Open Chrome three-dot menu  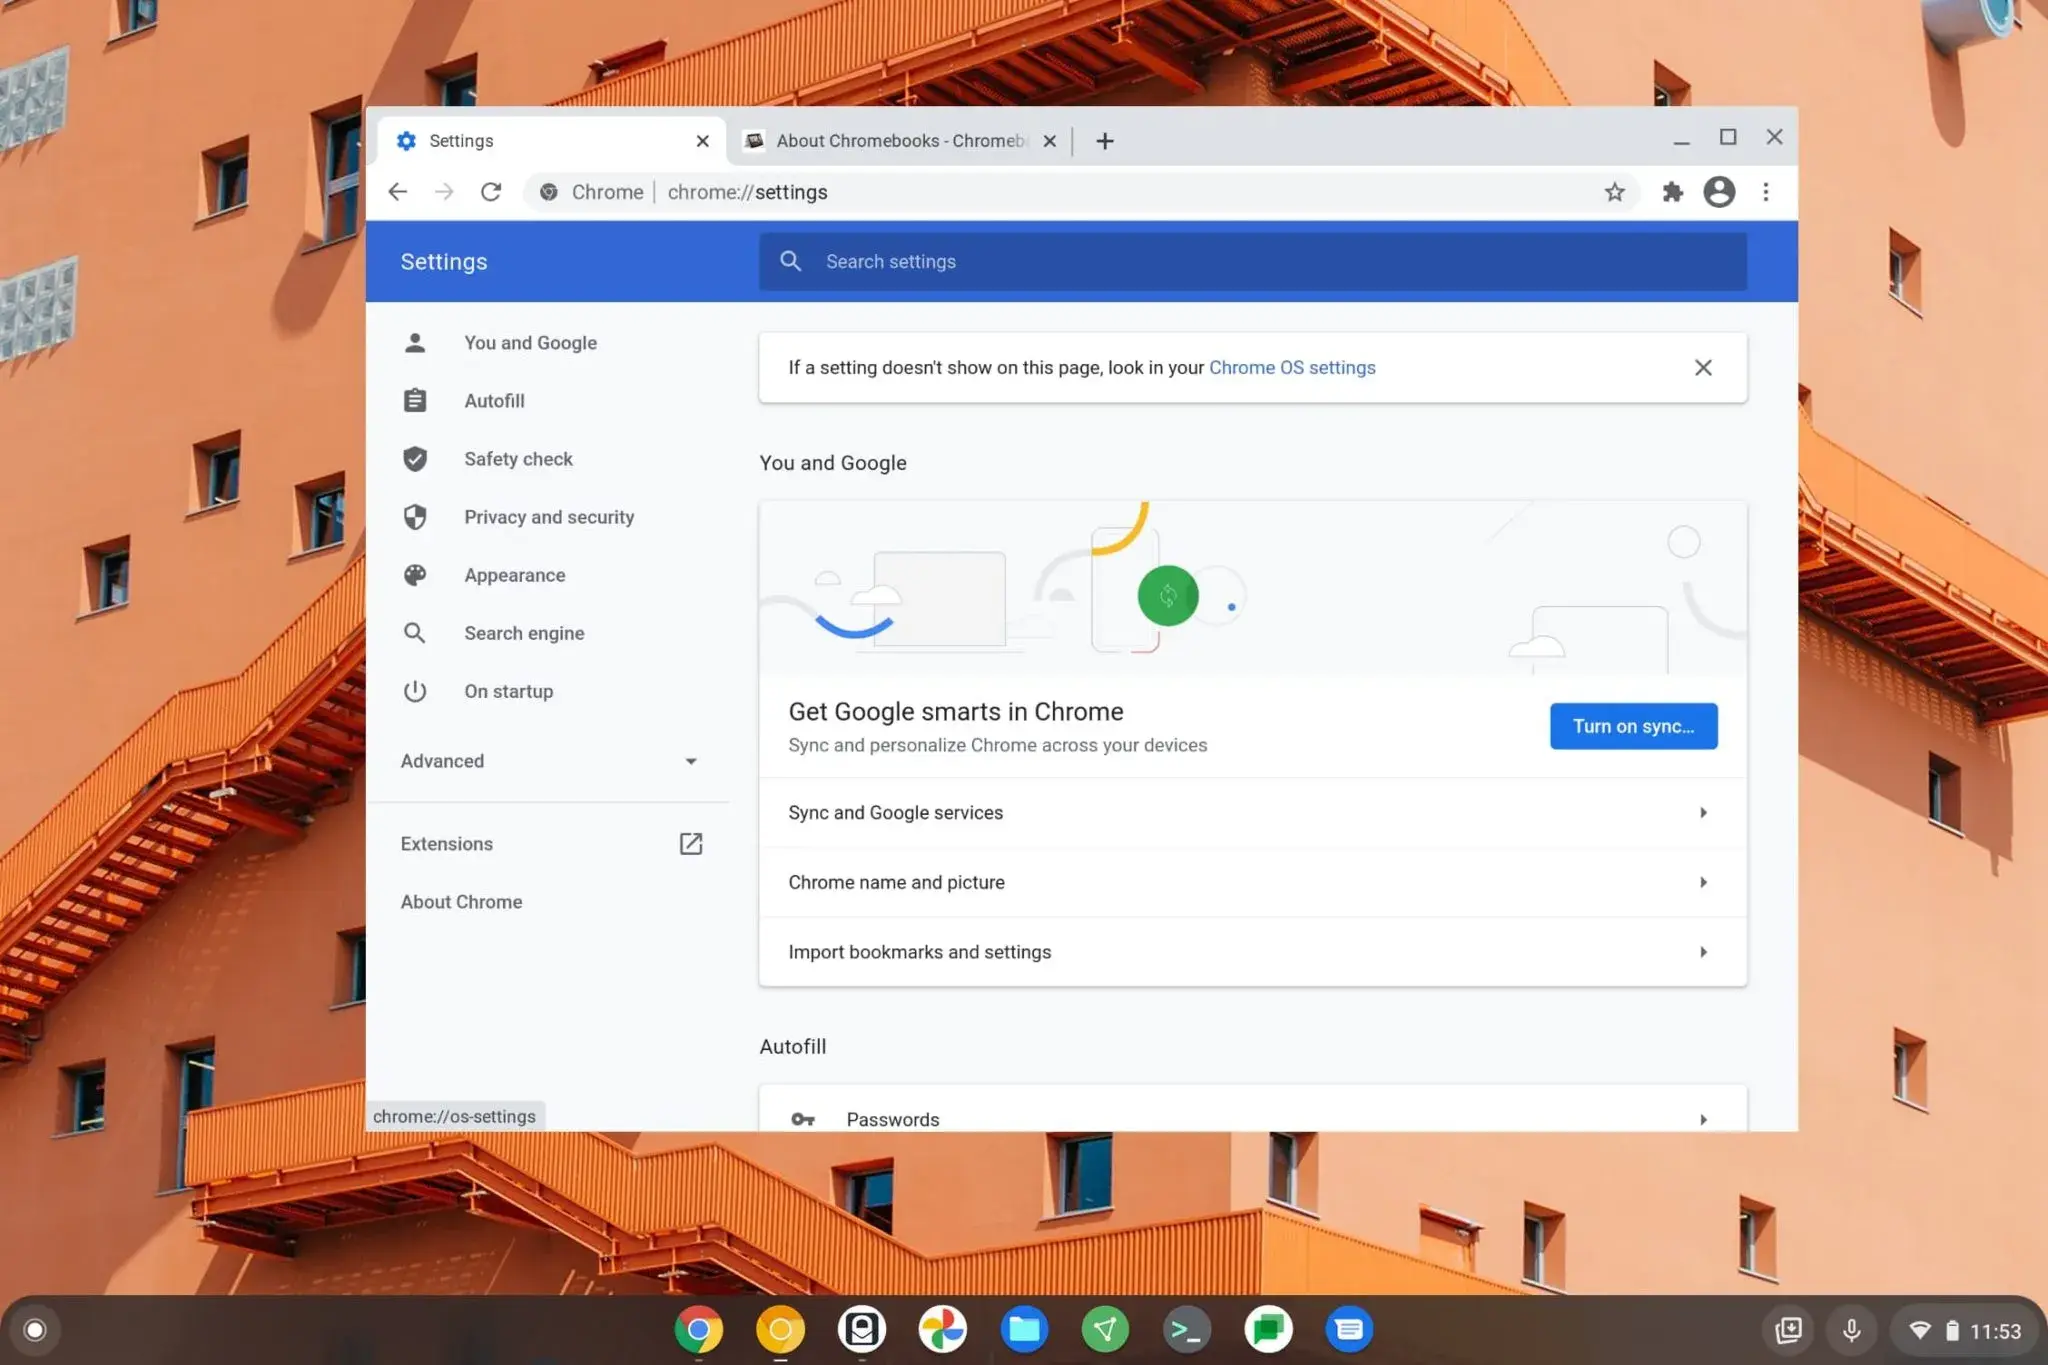(x=1766, y=192)
